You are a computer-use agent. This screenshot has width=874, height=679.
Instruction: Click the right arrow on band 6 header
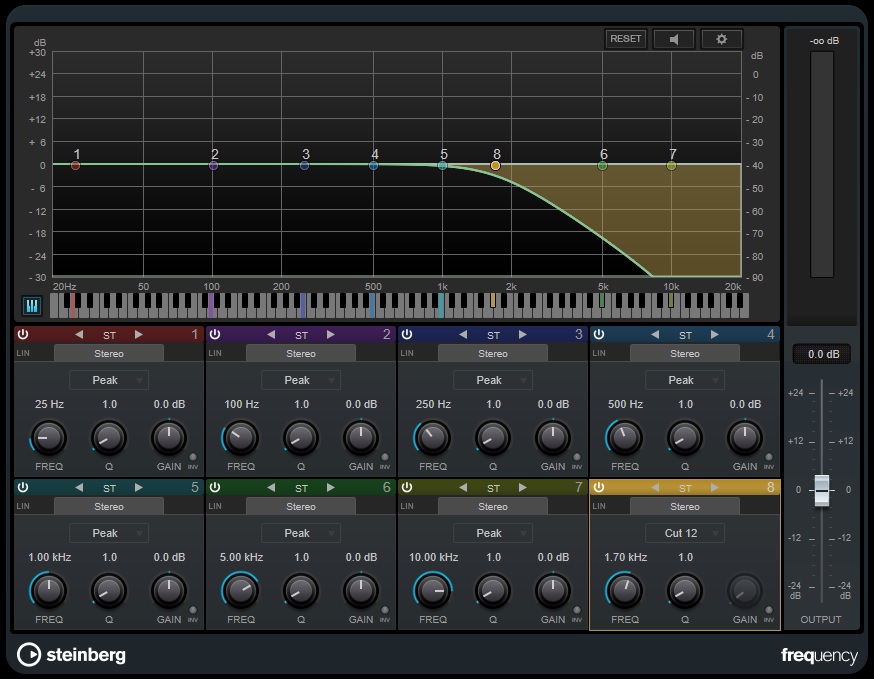pos(331,488)
